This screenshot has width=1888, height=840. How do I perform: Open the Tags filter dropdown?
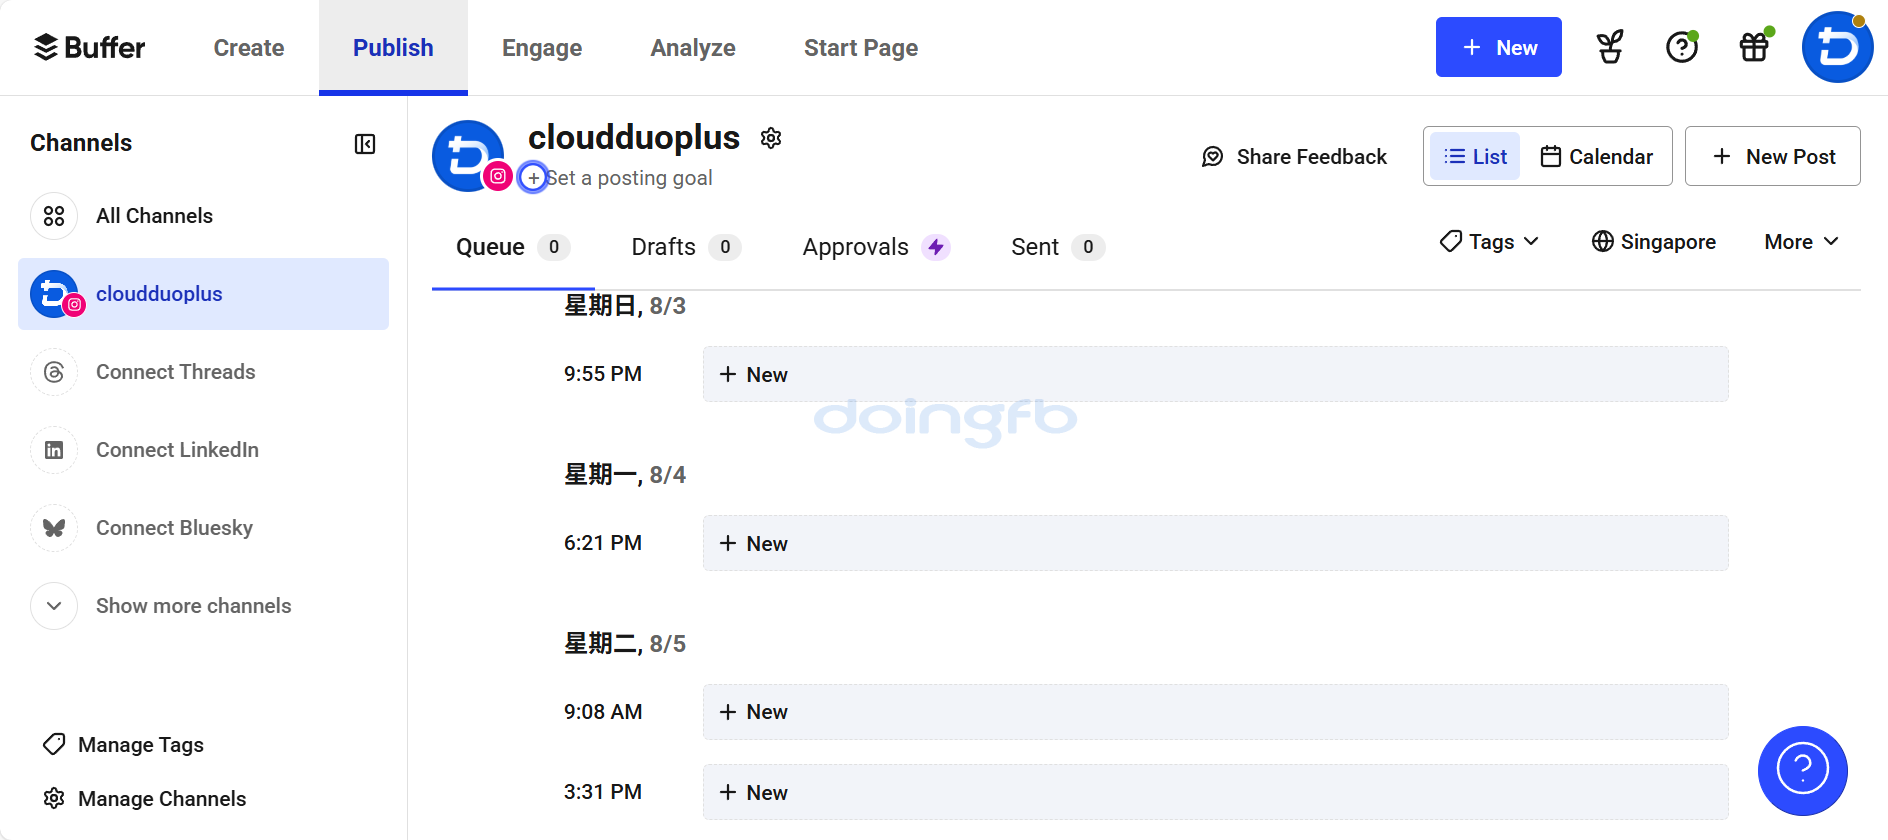click(x=1489, y=242)
